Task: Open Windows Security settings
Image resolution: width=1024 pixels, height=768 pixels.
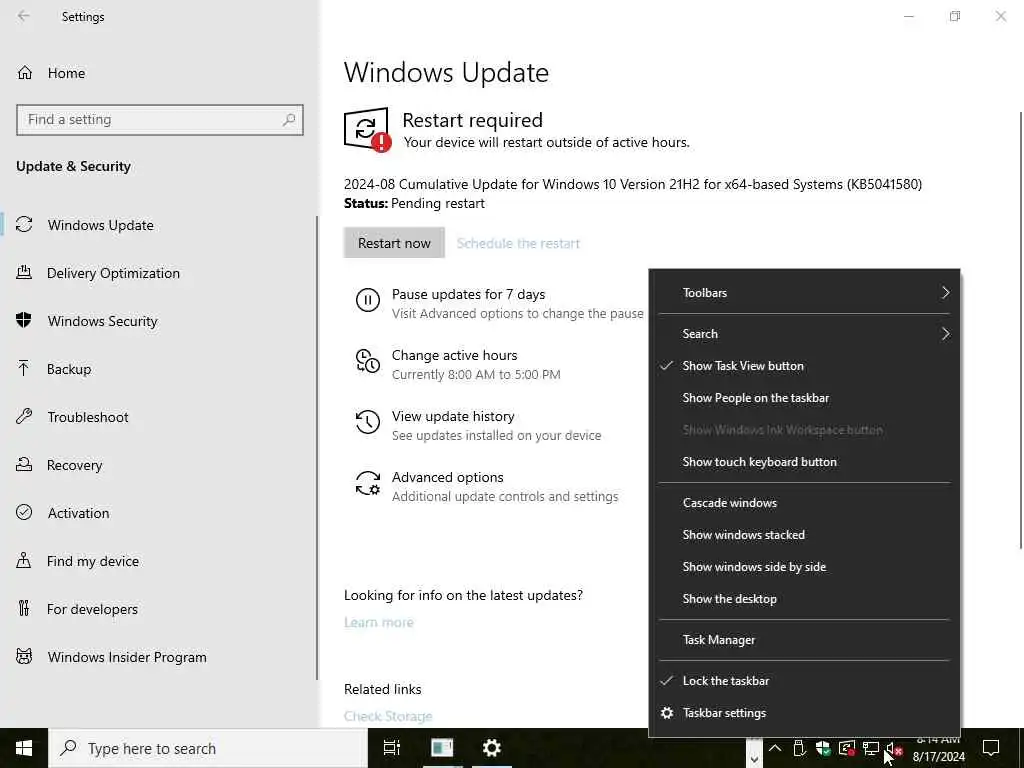Action: (x=103, y=321)
